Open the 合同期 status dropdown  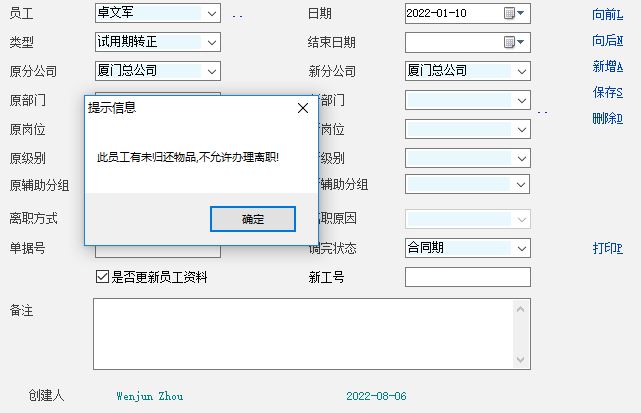521,247
